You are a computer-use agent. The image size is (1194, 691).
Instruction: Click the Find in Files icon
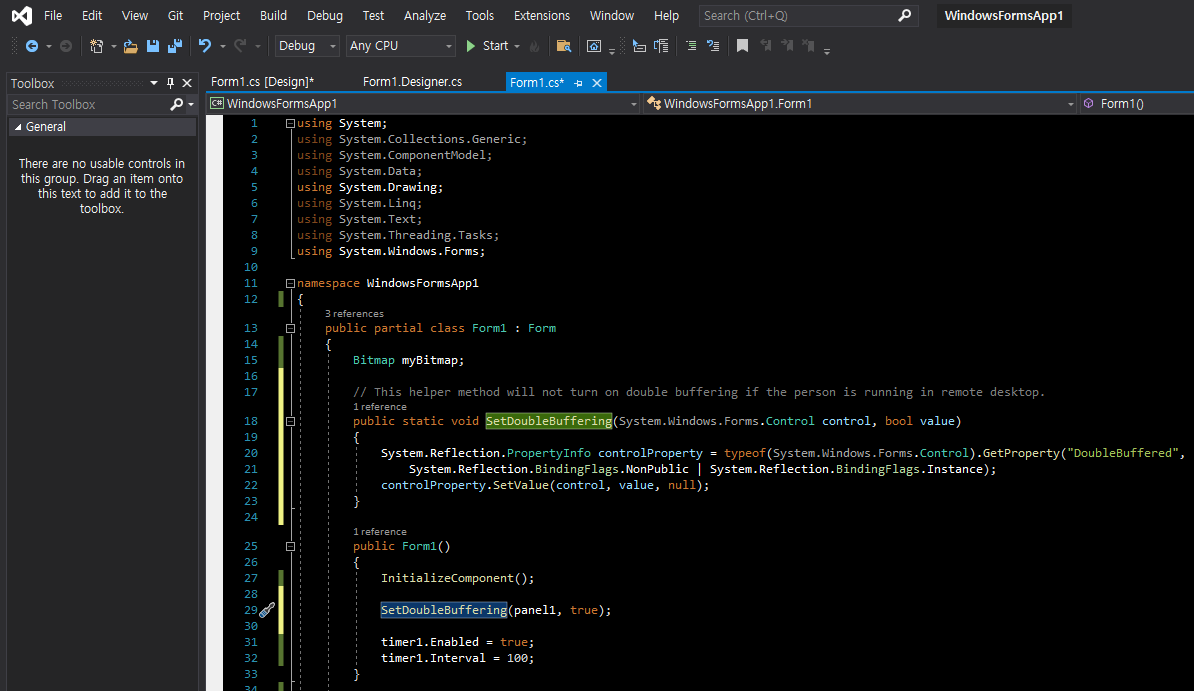click(564, 46)
